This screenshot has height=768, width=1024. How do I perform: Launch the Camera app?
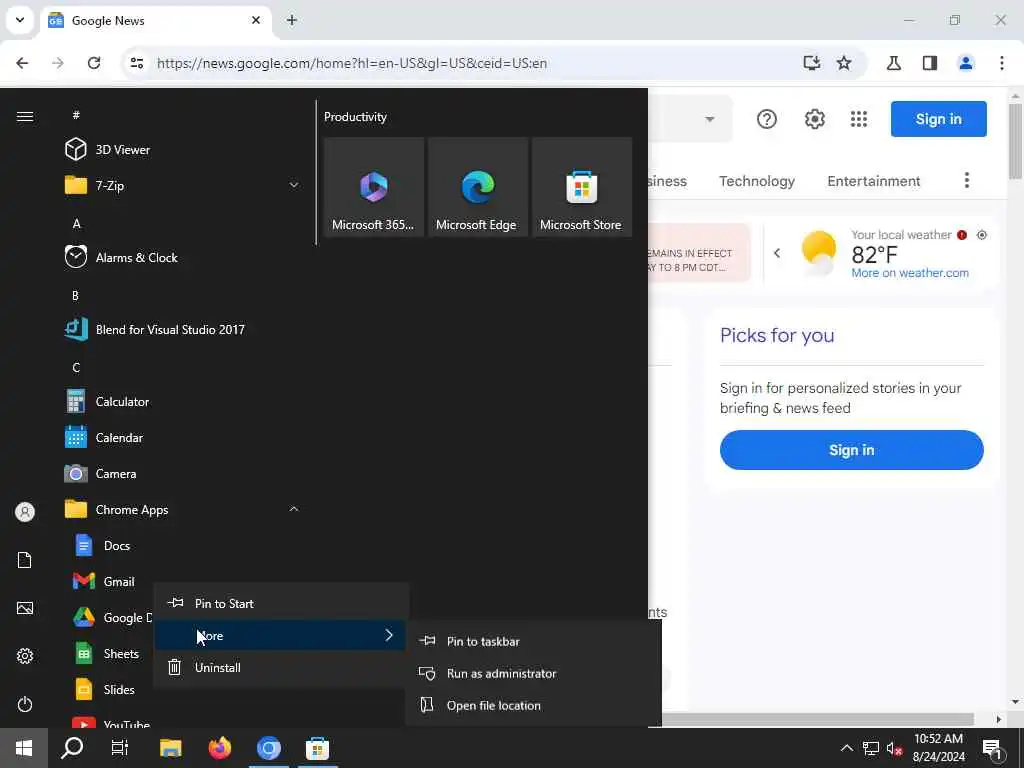click(x=182, y=473)
